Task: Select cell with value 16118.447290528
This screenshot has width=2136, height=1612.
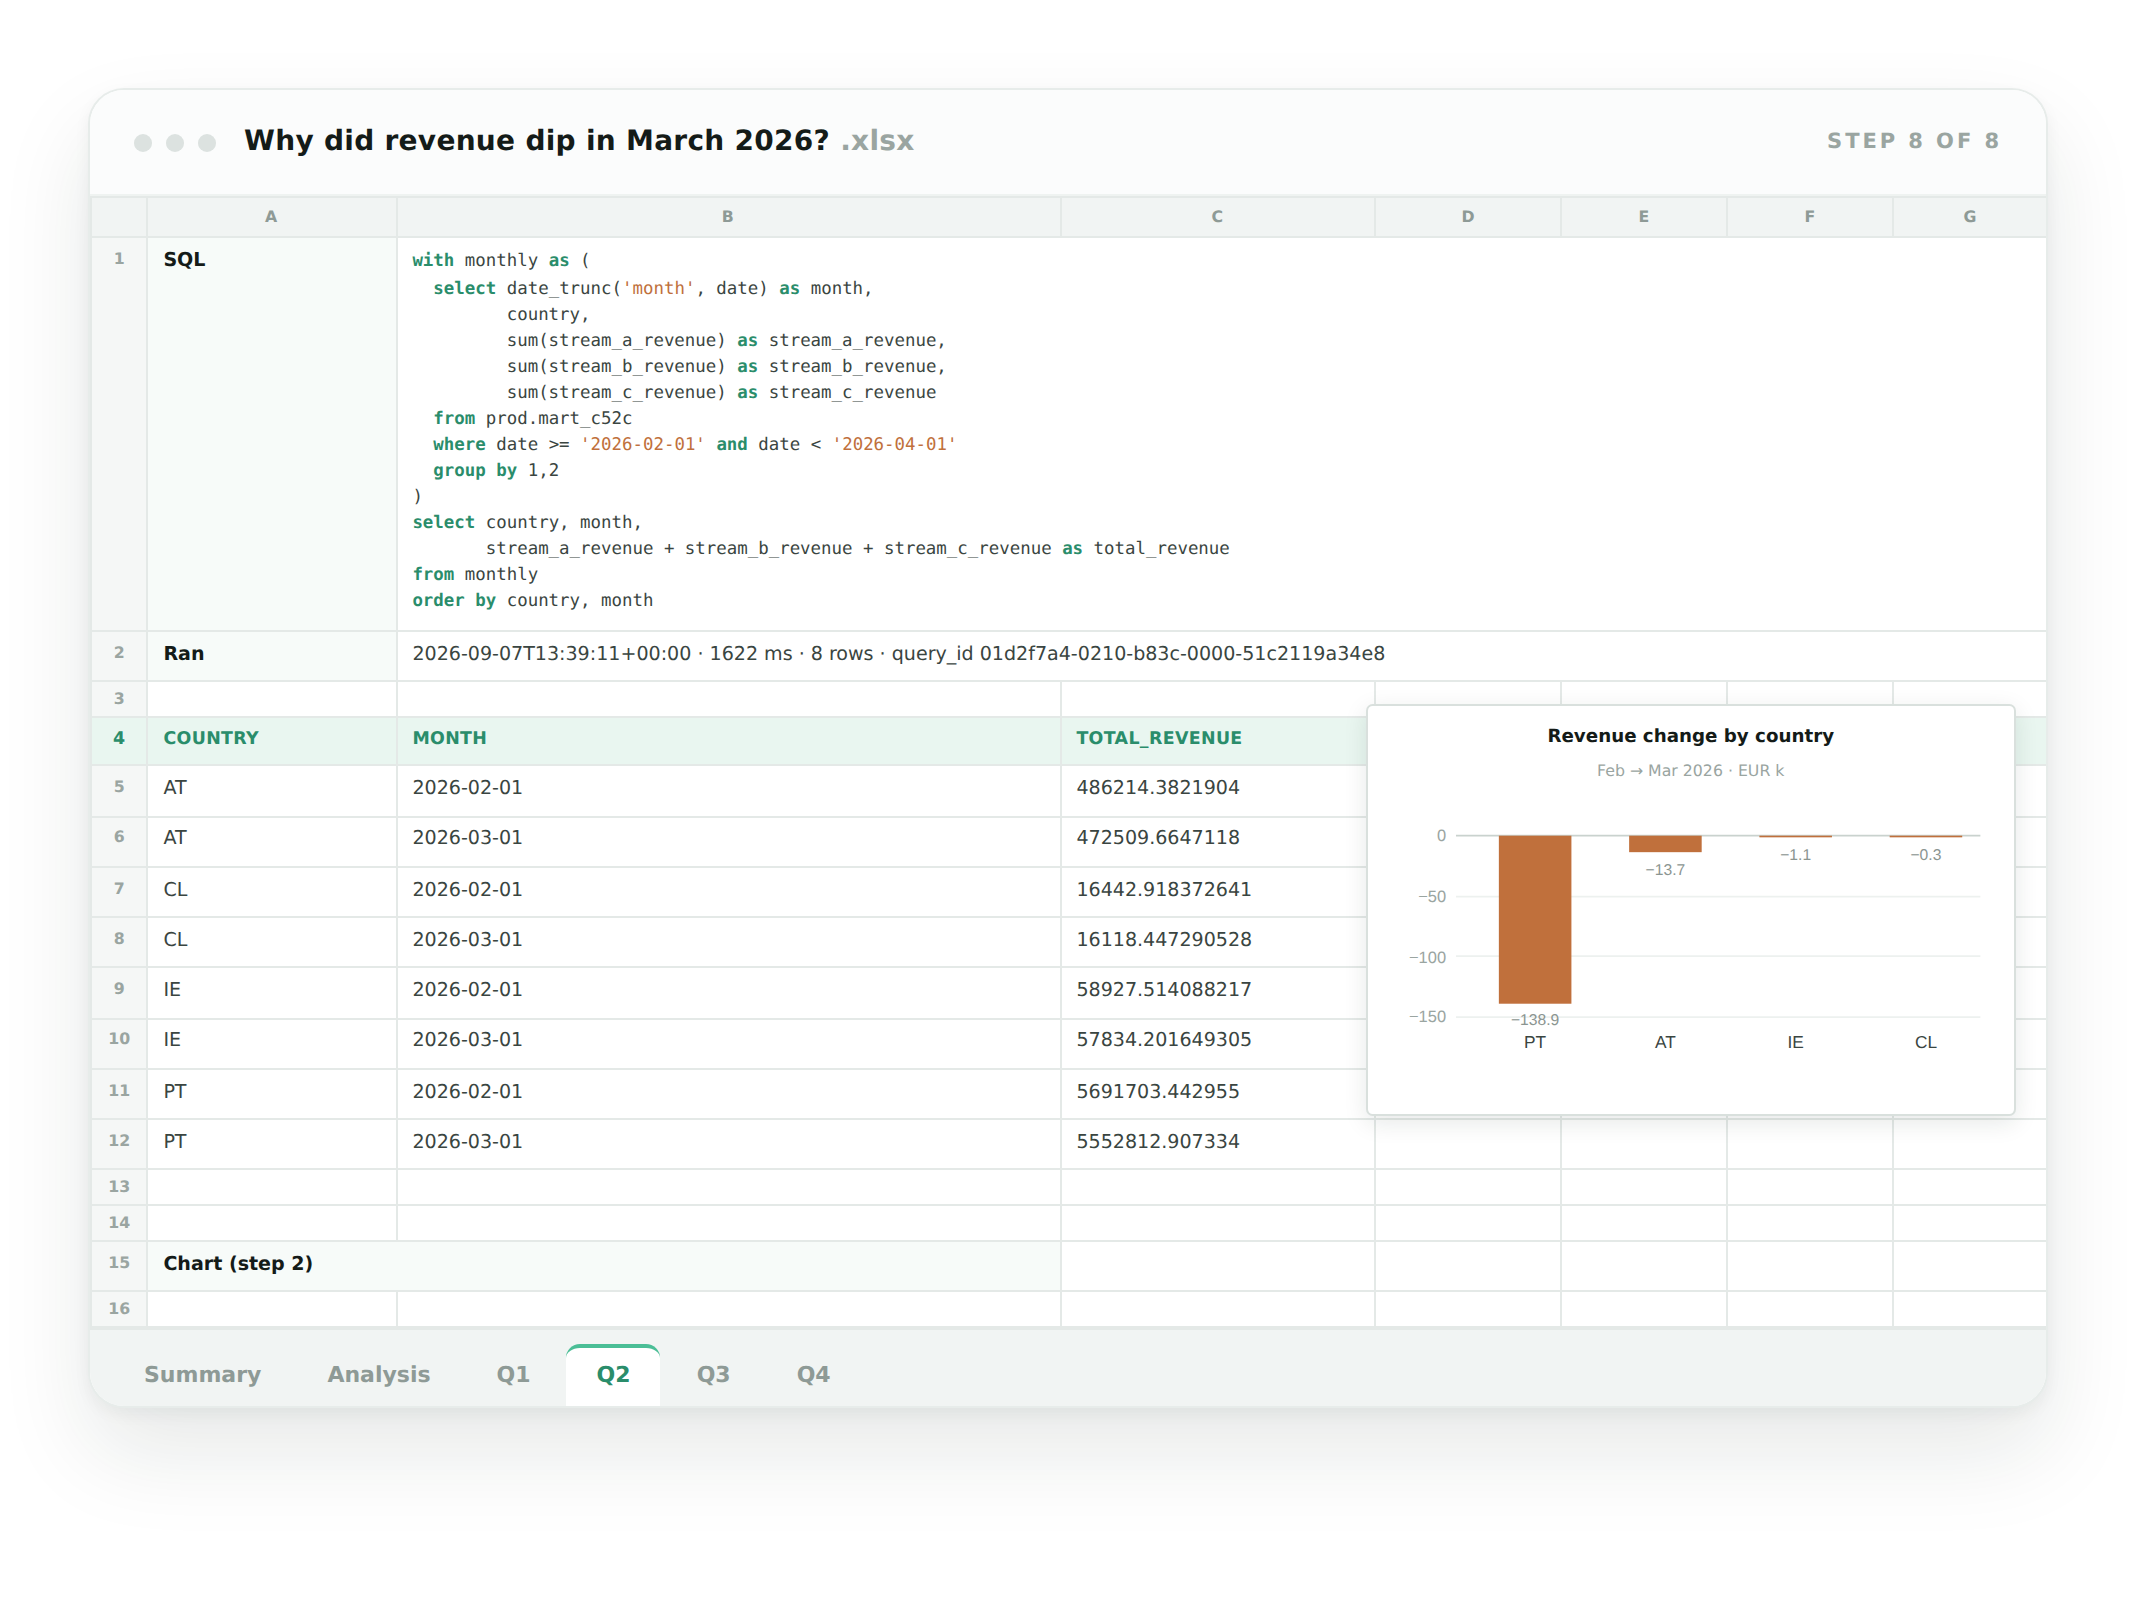Action: click(1217, 940)
